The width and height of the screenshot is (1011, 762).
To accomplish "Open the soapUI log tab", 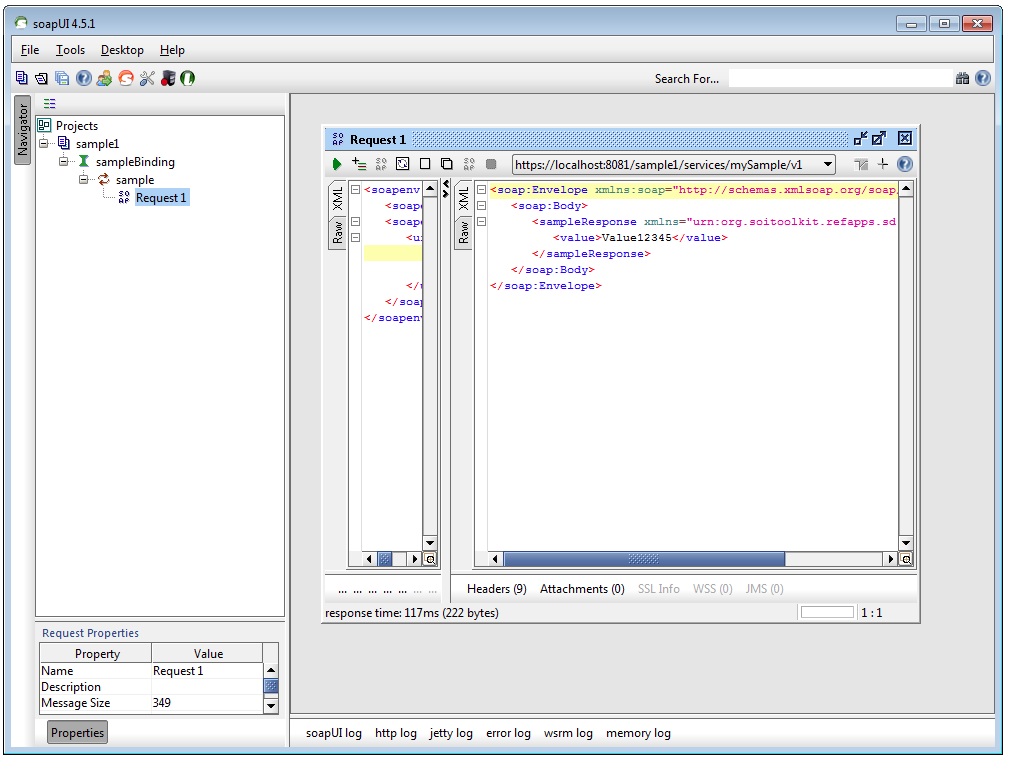I will pos(333,733).
